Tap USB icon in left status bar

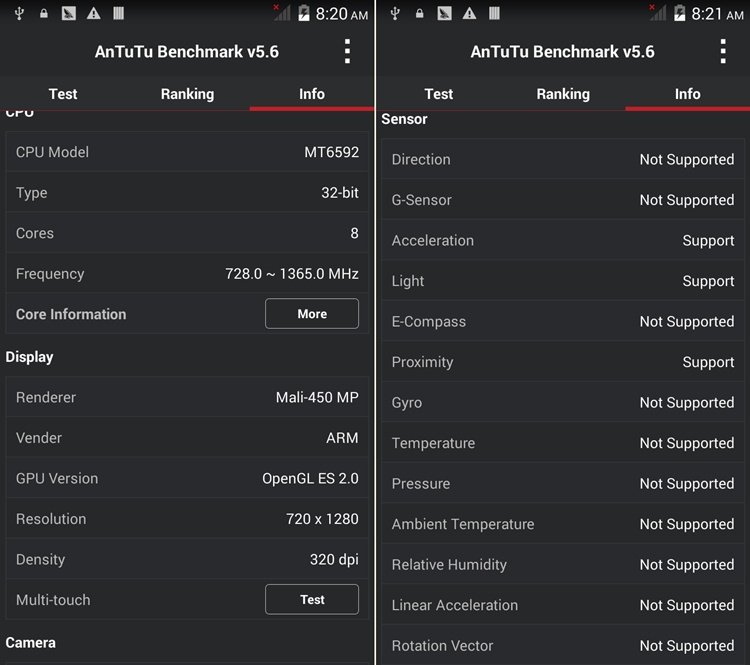[18, 14]
